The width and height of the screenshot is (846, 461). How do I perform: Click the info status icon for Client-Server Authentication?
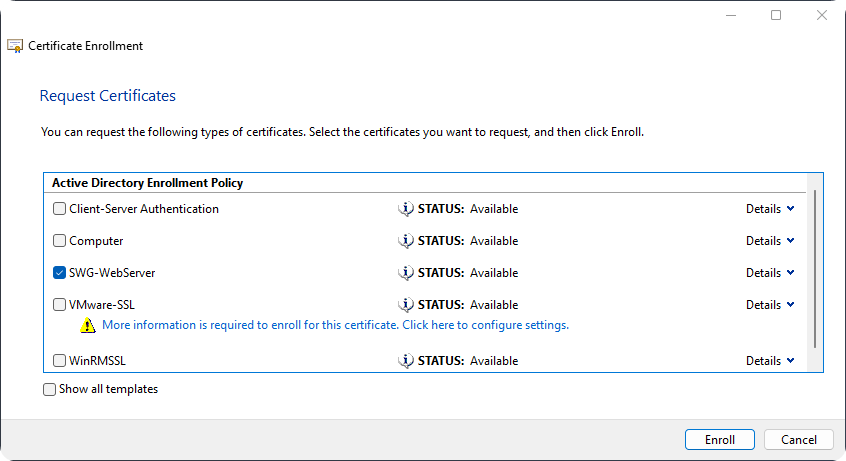(x=406, y=209)
